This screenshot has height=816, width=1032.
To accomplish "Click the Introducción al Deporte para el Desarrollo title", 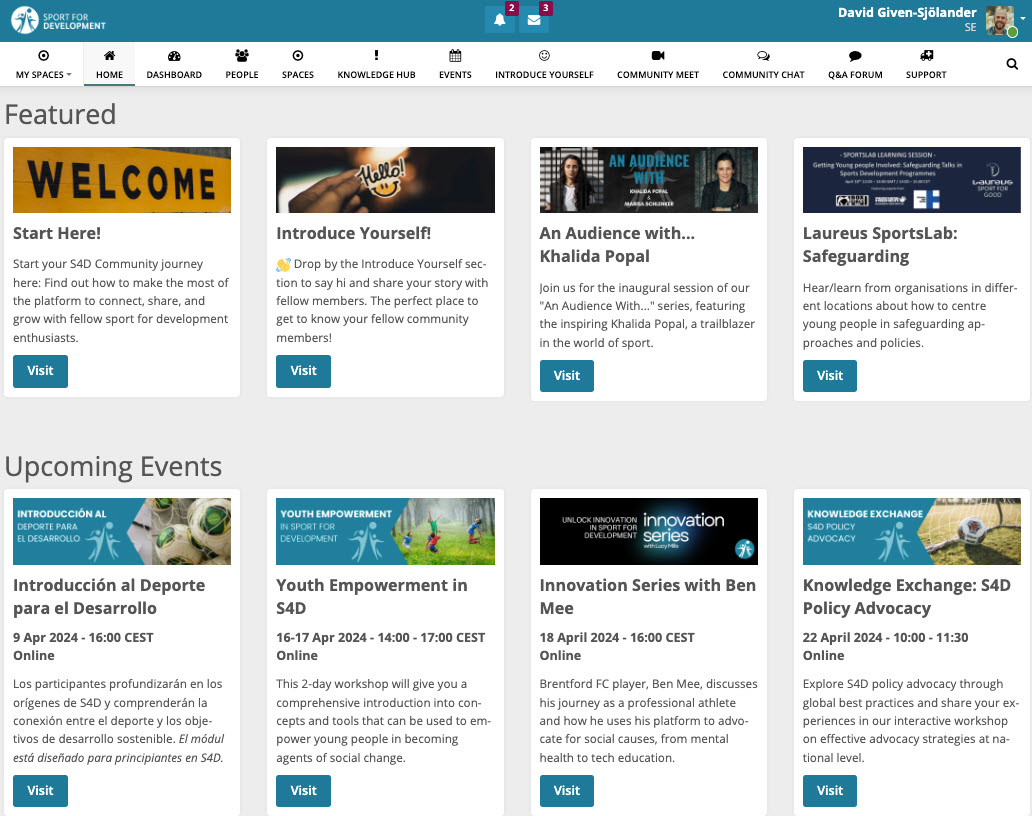I will coord(109,596).
